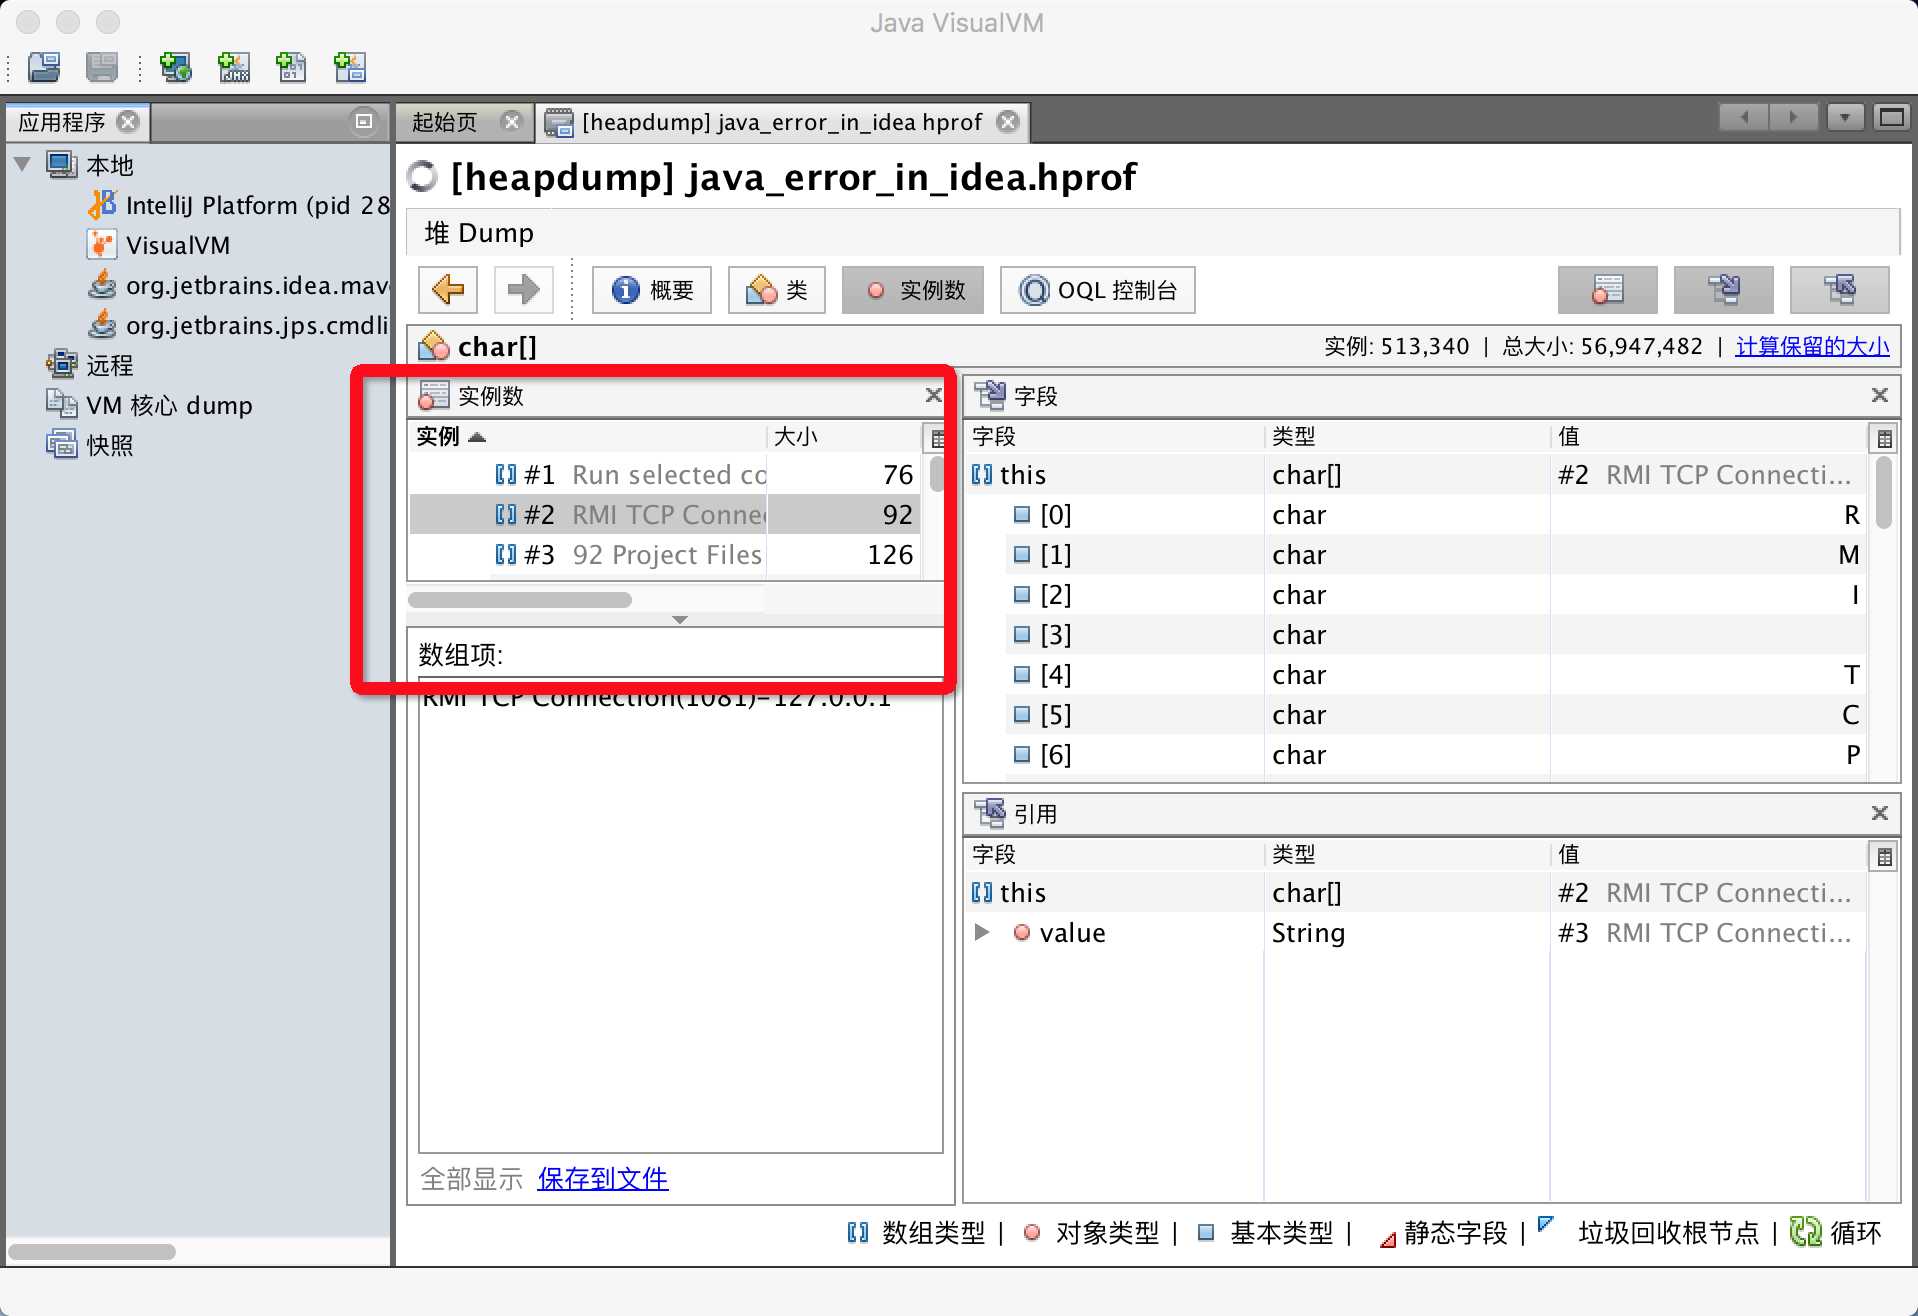Close the 字段 fields pane
Image resolution: width=1918 pixels, height=1316 pixels.
coord(1879,395)
